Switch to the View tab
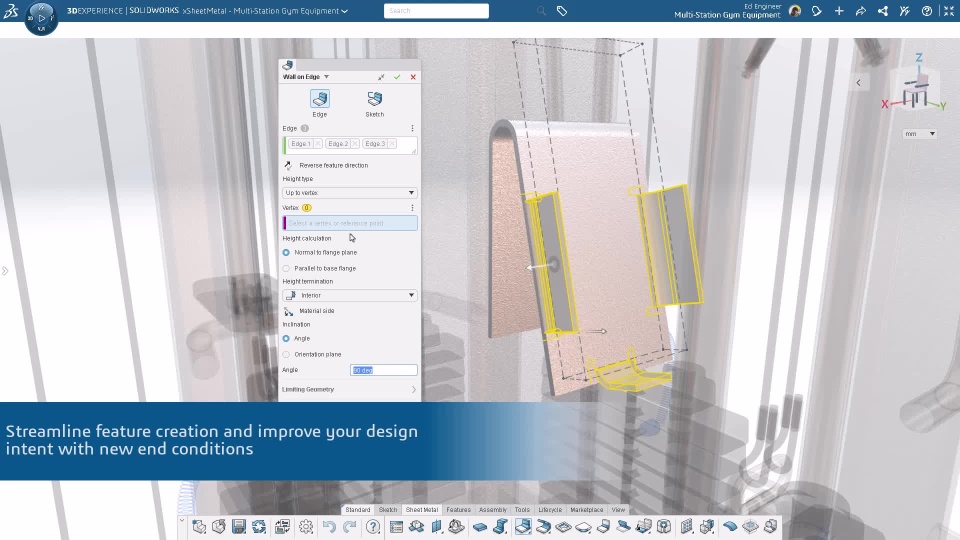Screen dimensions: 960x540 tap(618, 509)
